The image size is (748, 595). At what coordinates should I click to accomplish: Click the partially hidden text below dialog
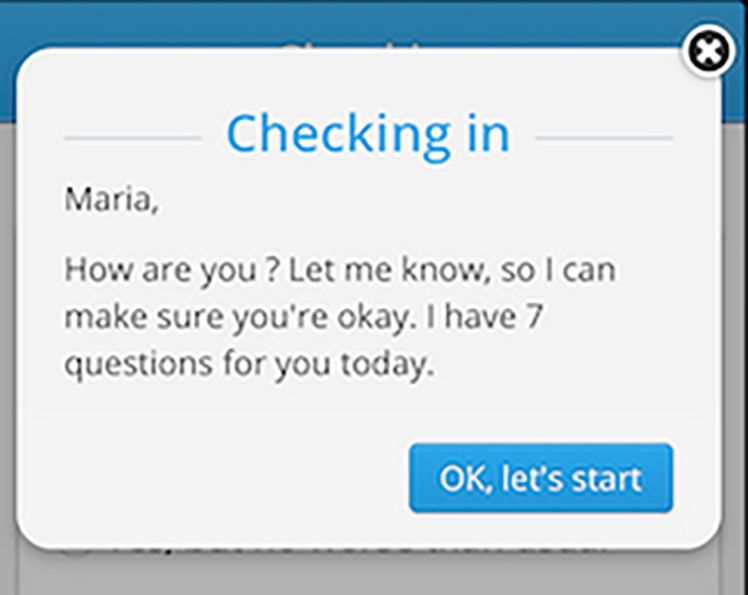pyautogui.click(x=358, y=550)
